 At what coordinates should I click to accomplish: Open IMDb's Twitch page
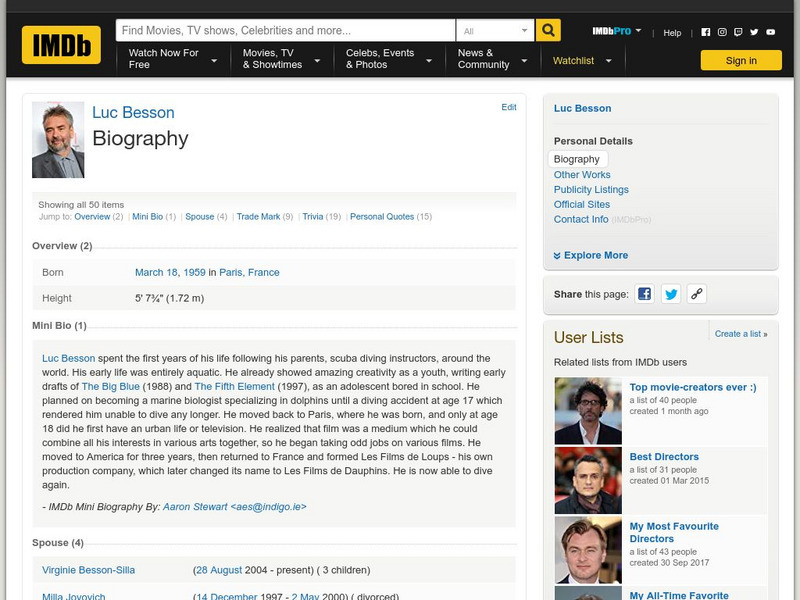coord(739,31)
